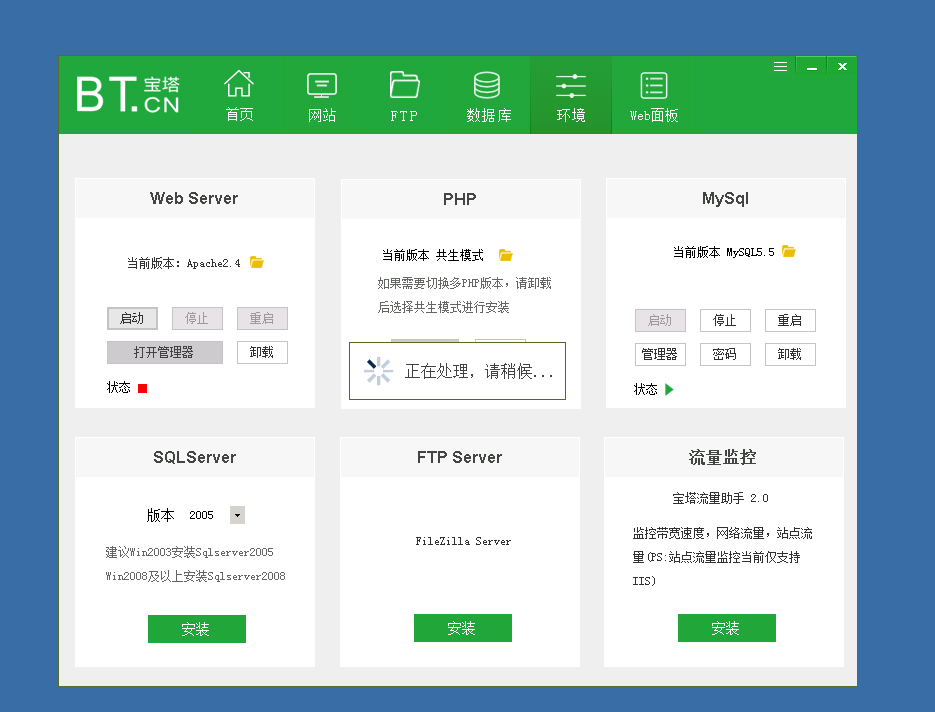The image size is (935, 712).
Task: Click MySql 卸载 uninstall button
Action: pyautogui.click(x=790, y=354)
